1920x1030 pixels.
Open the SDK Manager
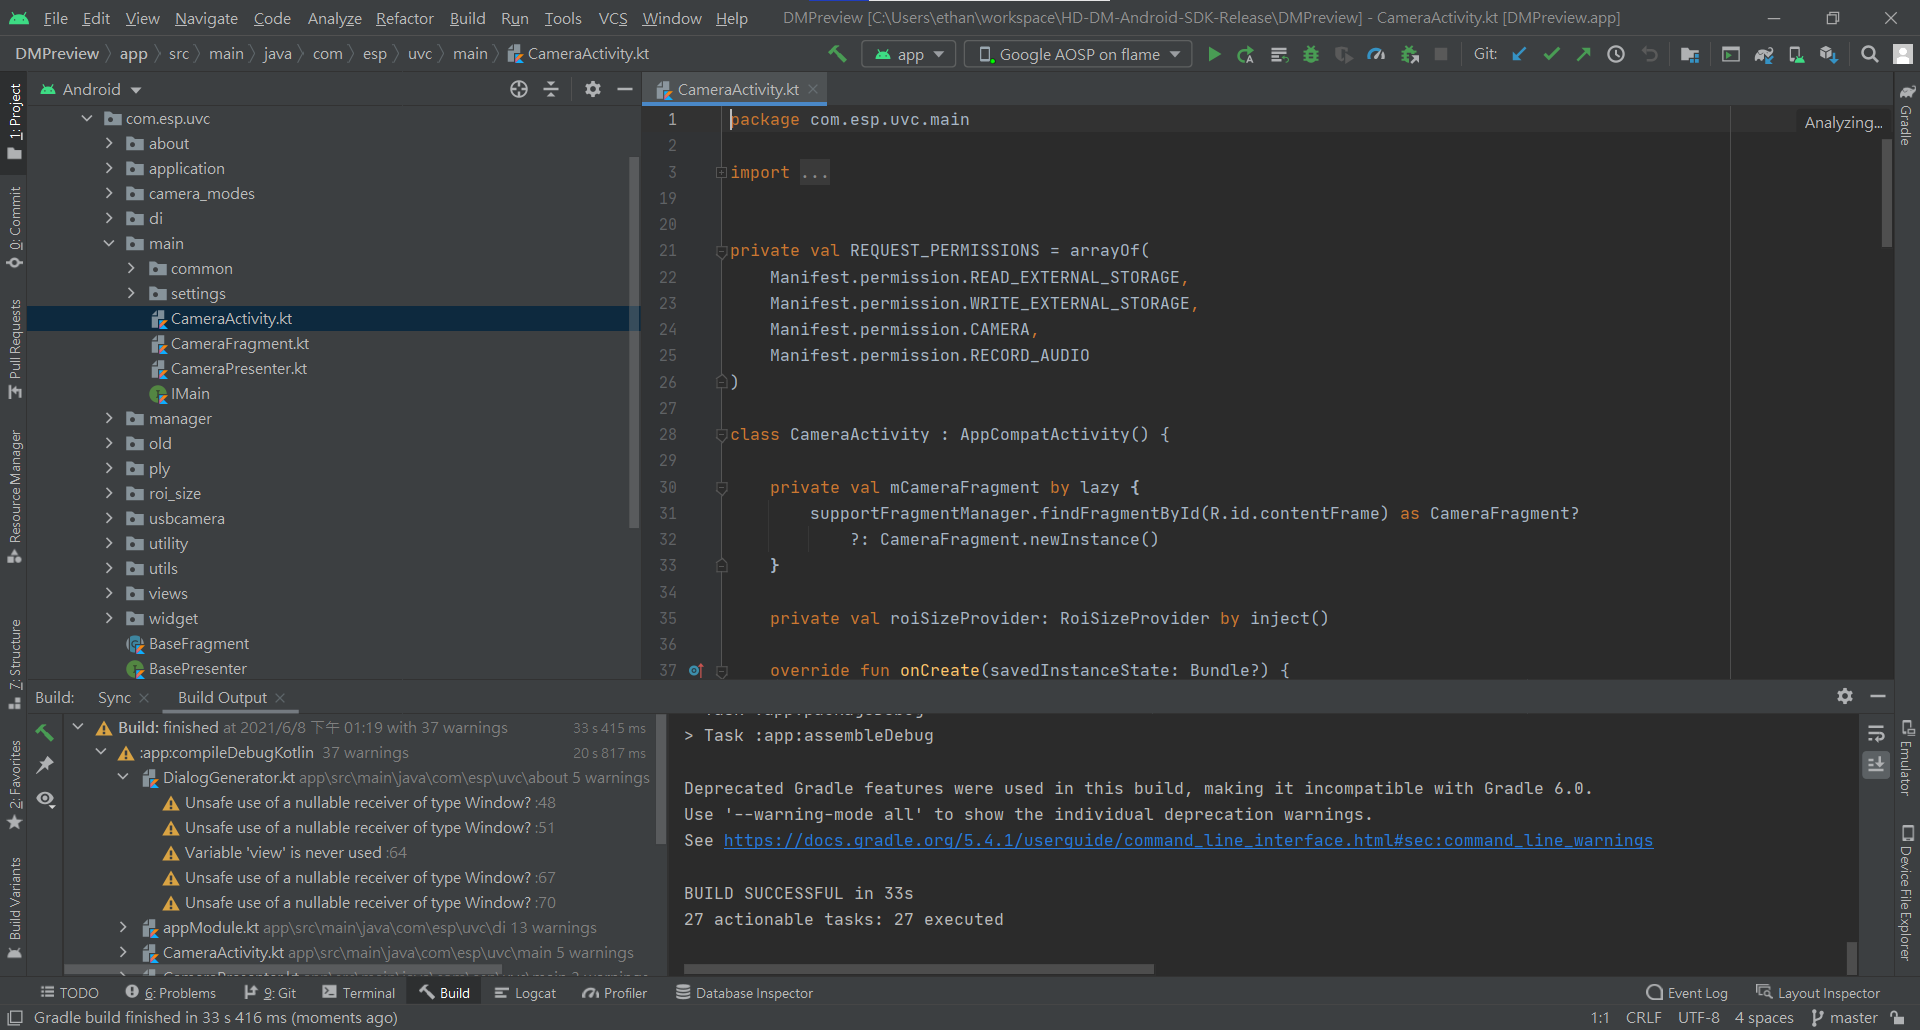(x=1829, y=54)
